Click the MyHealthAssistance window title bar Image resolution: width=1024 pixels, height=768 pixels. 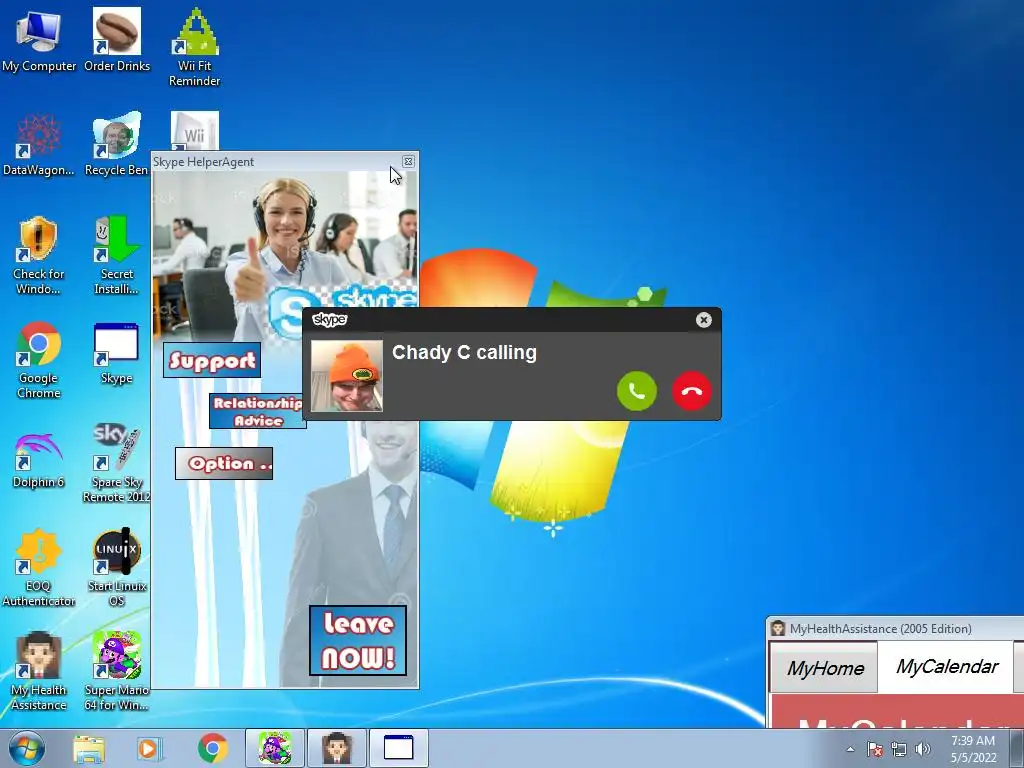coord(896,628)
